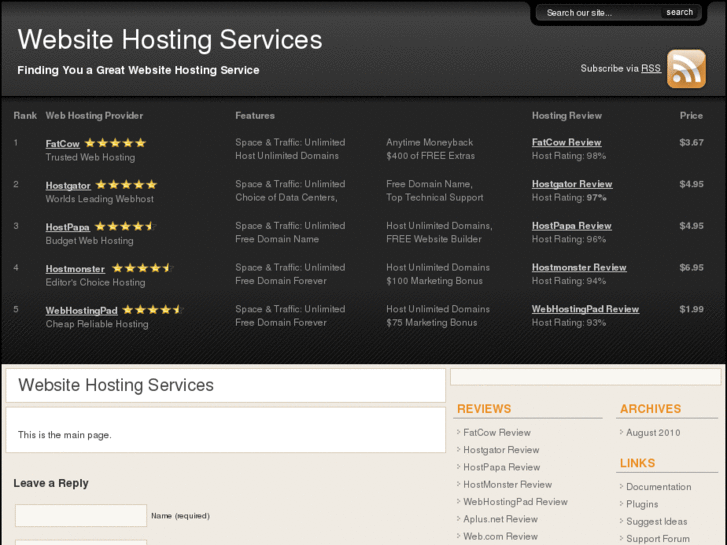Click '$75 Marketing Bonus' text
The height and width of the screenshot is (545, 727).
(432, 323)
